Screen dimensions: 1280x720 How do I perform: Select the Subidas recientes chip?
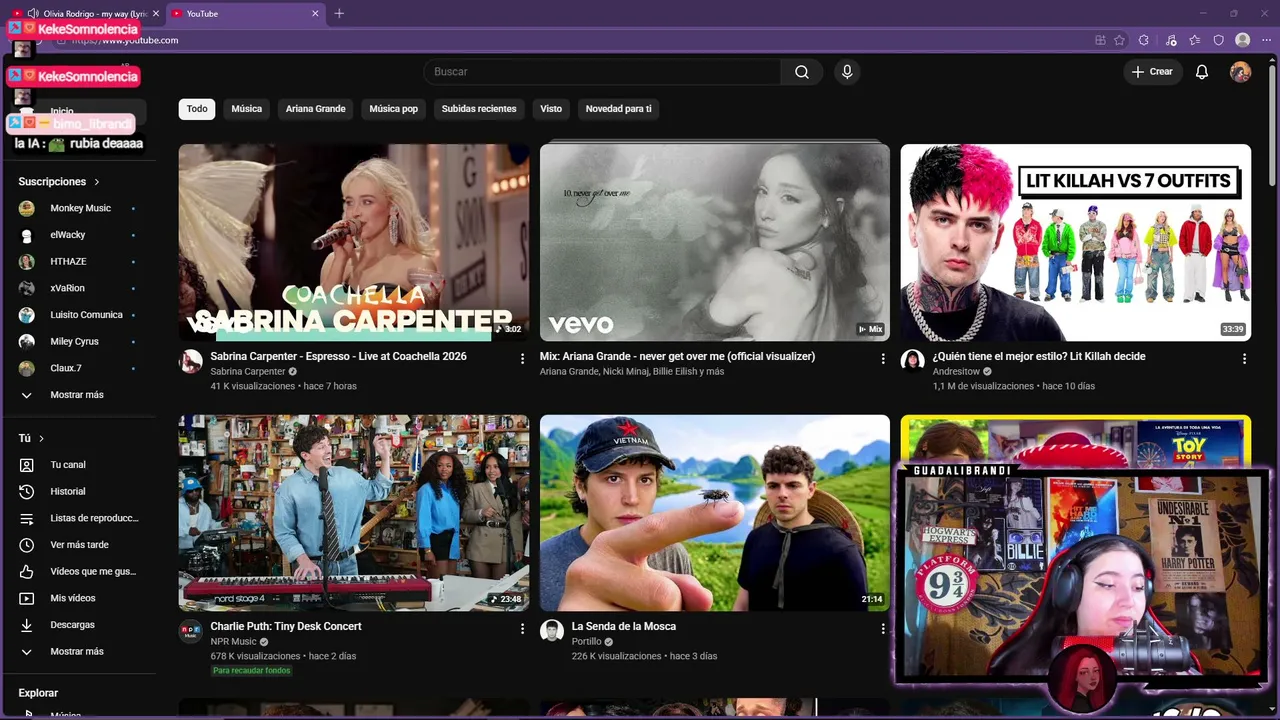coord(479,109)
